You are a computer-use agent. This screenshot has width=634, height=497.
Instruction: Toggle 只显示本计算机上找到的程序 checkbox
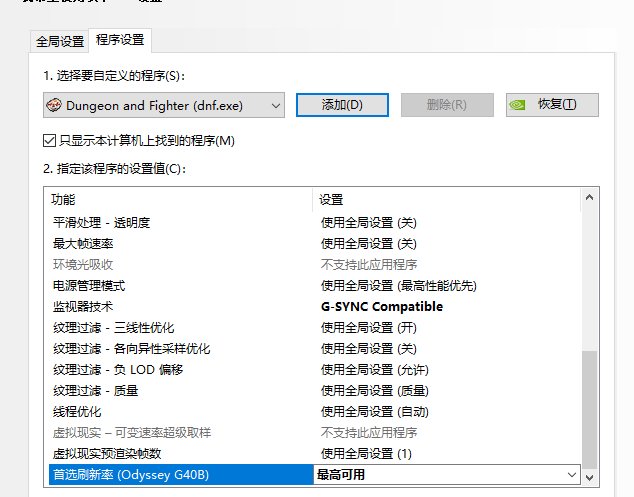pos(49,141)
